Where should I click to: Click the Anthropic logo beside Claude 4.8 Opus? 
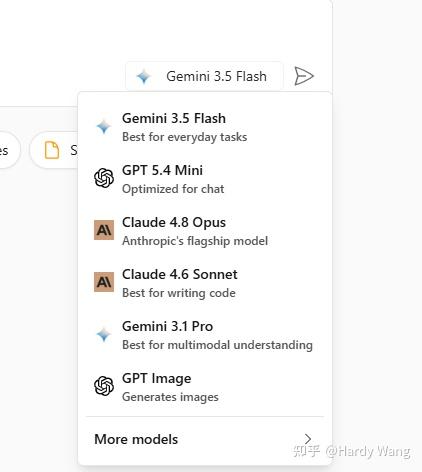point(104,230)
